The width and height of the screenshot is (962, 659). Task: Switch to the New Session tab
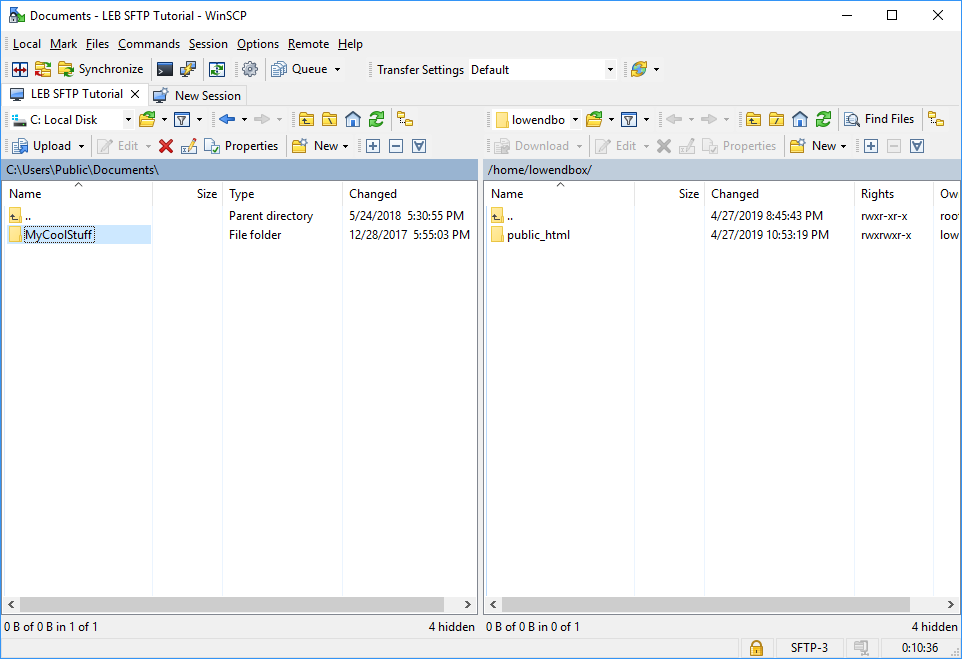pyautogui.click(x=198, y=96)
